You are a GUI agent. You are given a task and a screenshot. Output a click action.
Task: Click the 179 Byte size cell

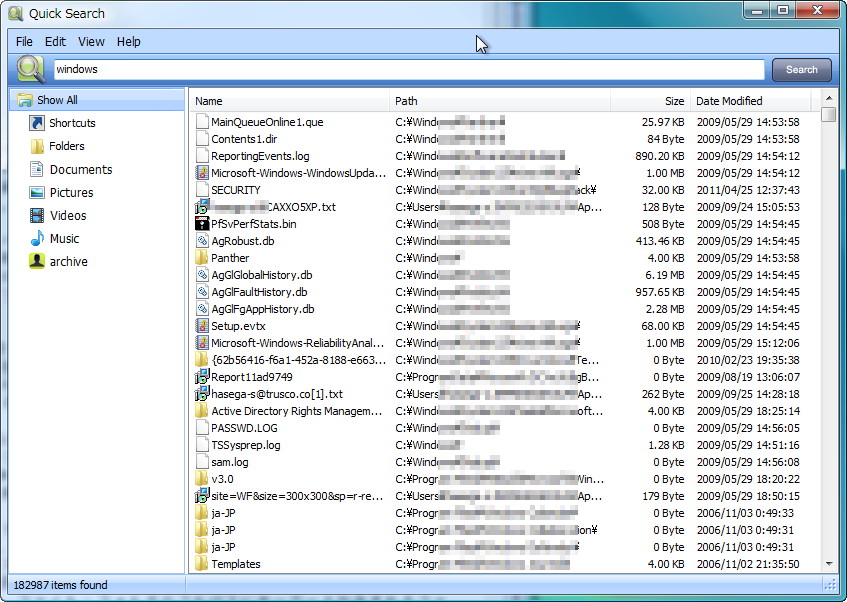click(663, 496)
